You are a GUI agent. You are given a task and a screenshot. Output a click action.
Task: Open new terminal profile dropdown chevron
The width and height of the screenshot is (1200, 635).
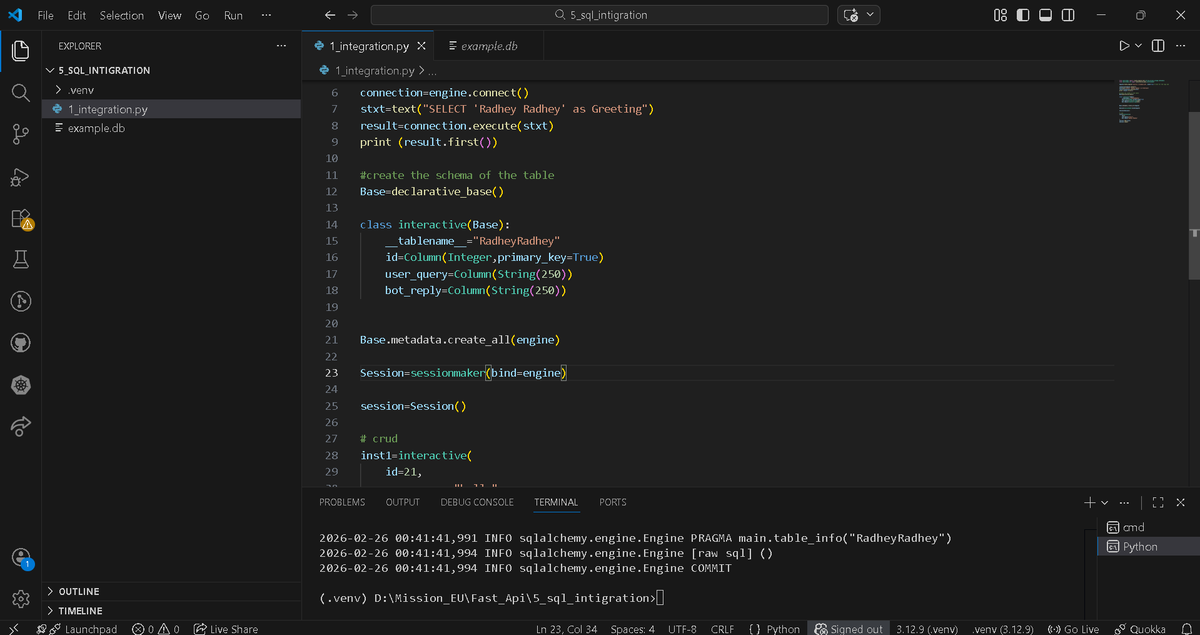pos(1104,502)
